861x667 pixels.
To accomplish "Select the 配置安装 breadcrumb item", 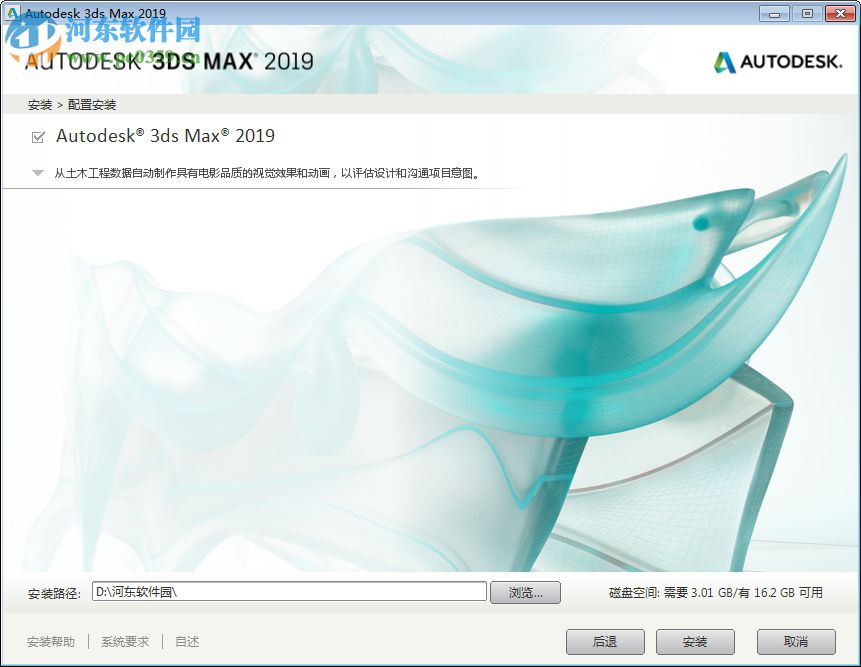I will click(x=92, y=104).
